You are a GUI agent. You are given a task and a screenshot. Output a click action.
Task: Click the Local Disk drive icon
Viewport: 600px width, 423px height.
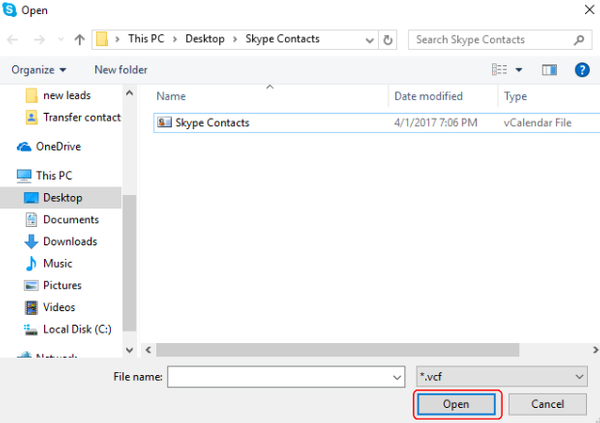[31, 330]
